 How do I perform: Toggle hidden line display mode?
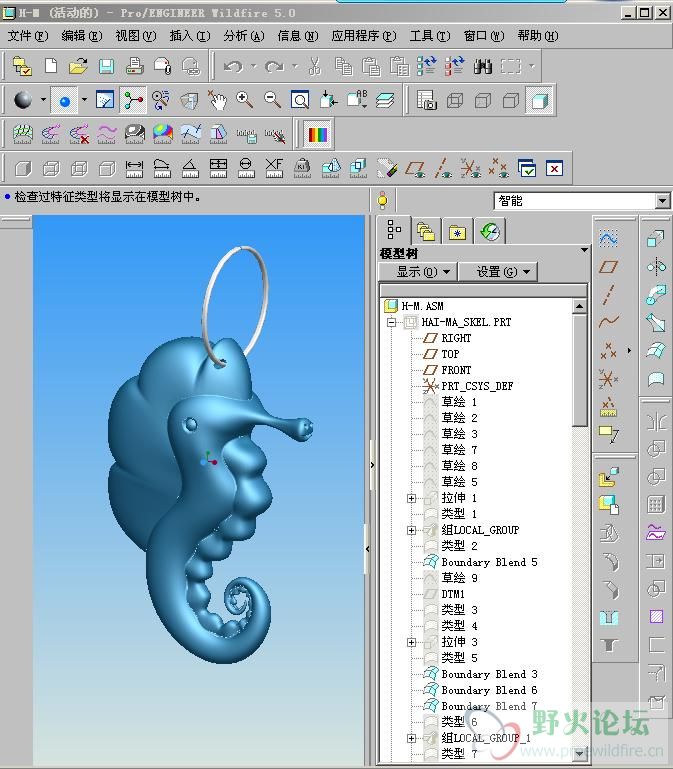tap(483, 100)
